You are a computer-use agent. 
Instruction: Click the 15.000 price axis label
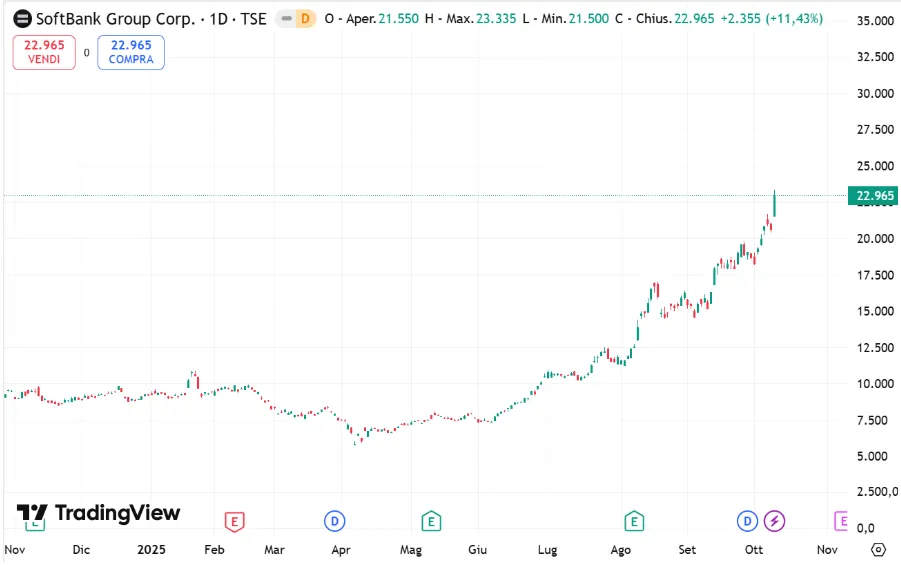coord(875,311)
